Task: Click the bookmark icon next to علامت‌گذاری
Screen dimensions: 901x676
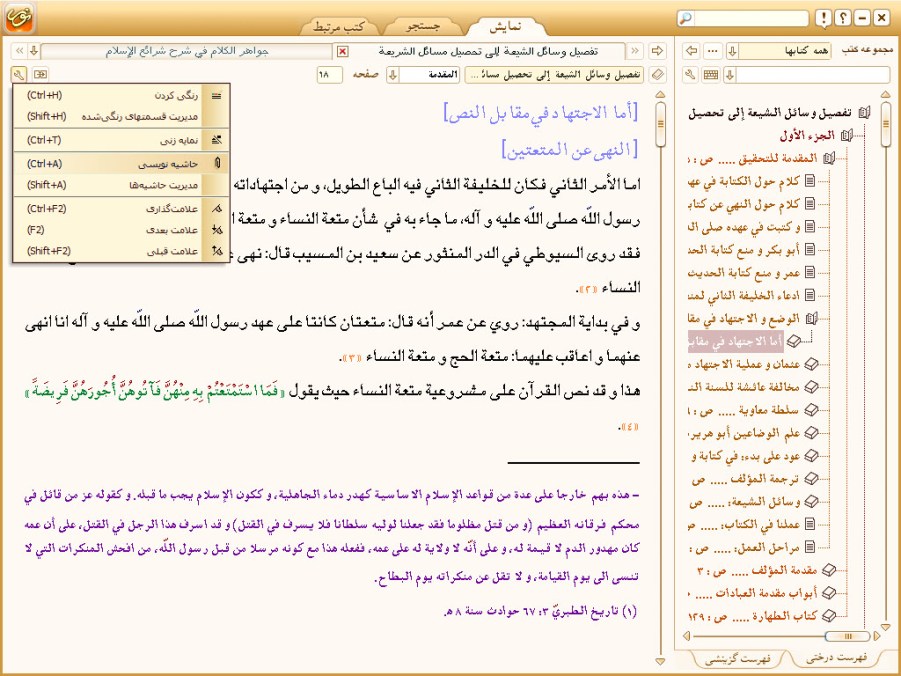Action: [x=217, y=208]
